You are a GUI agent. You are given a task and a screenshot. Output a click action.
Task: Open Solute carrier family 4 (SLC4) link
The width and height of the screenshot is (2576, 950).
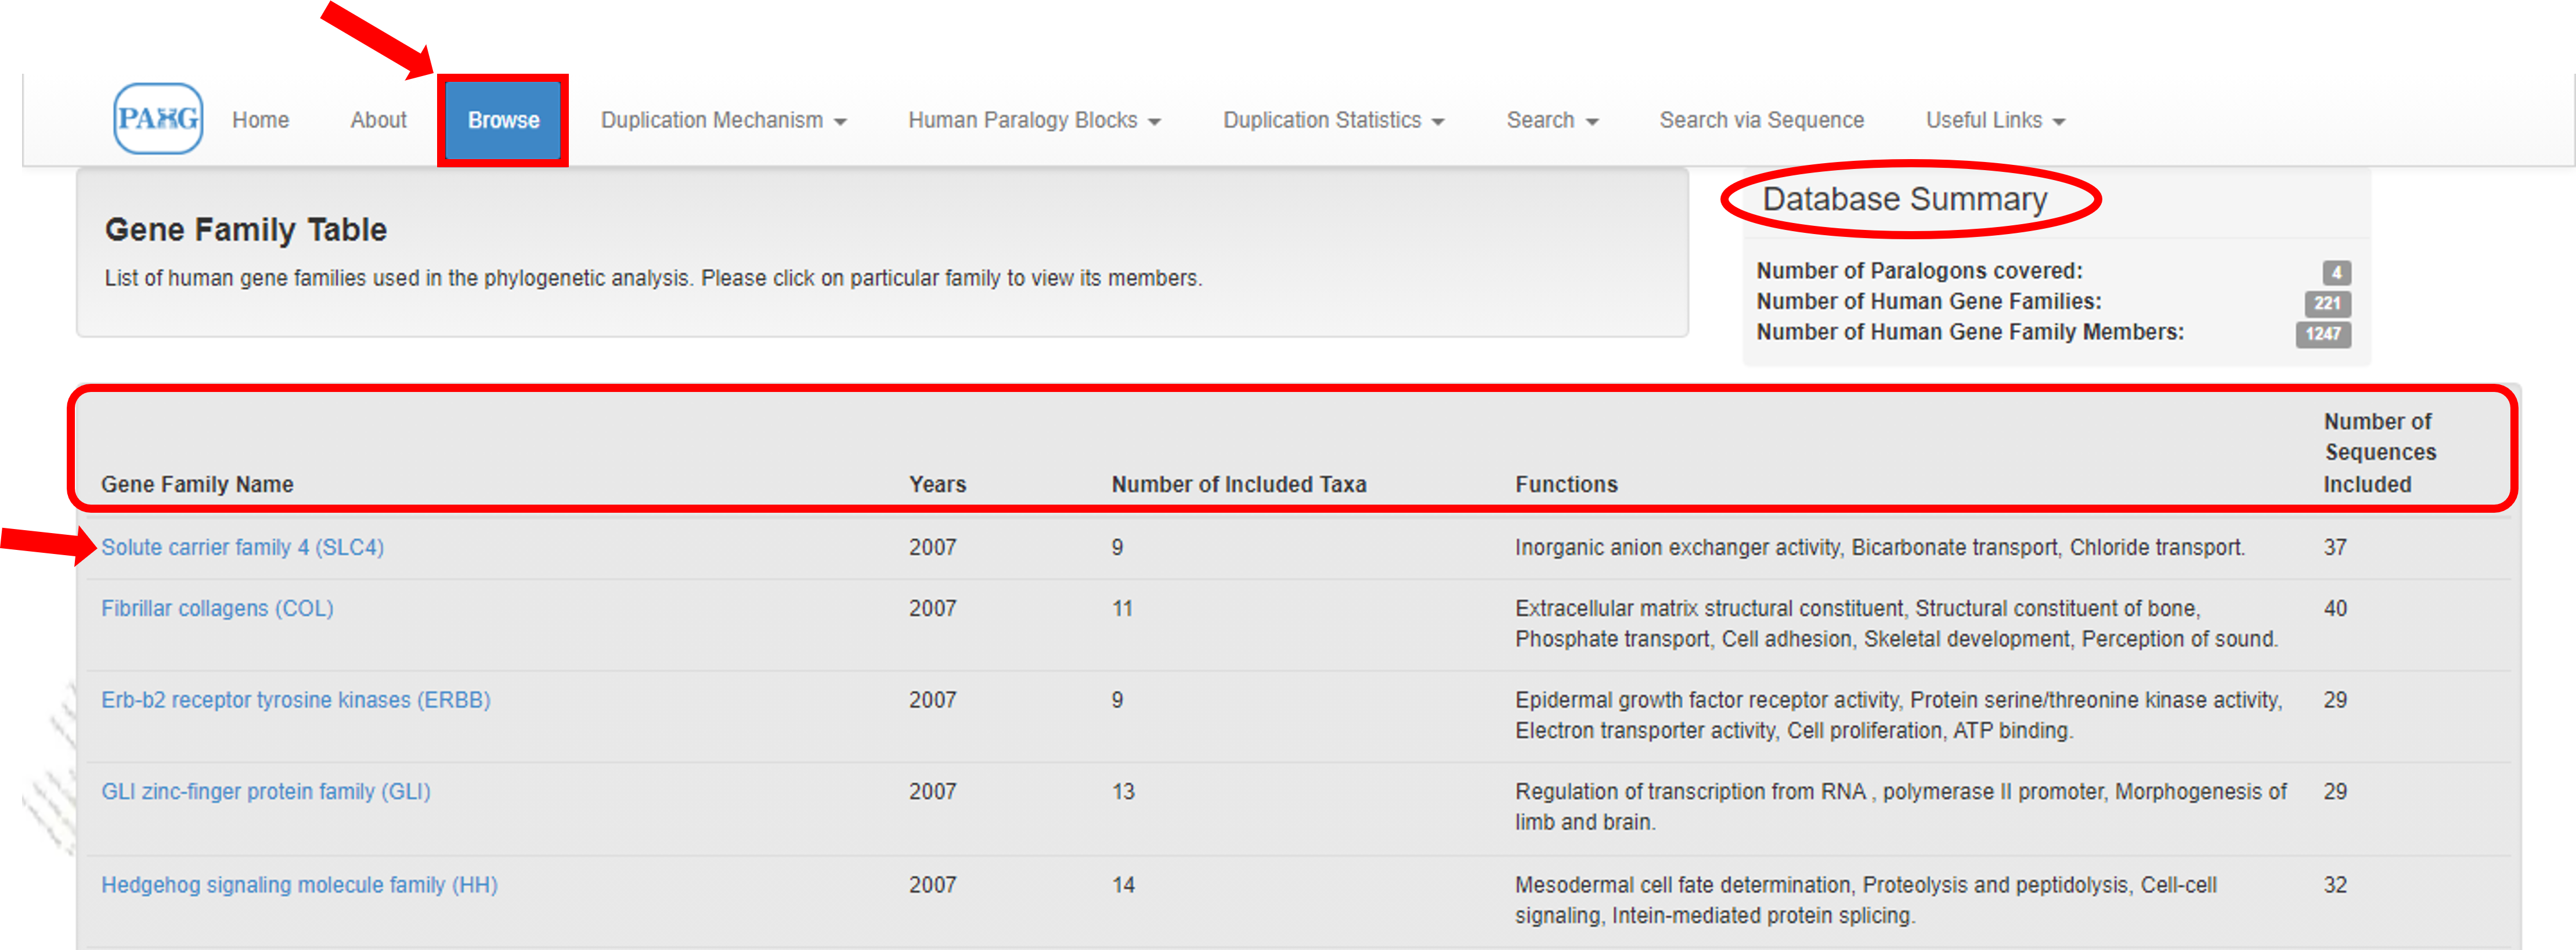click(242, 547)
